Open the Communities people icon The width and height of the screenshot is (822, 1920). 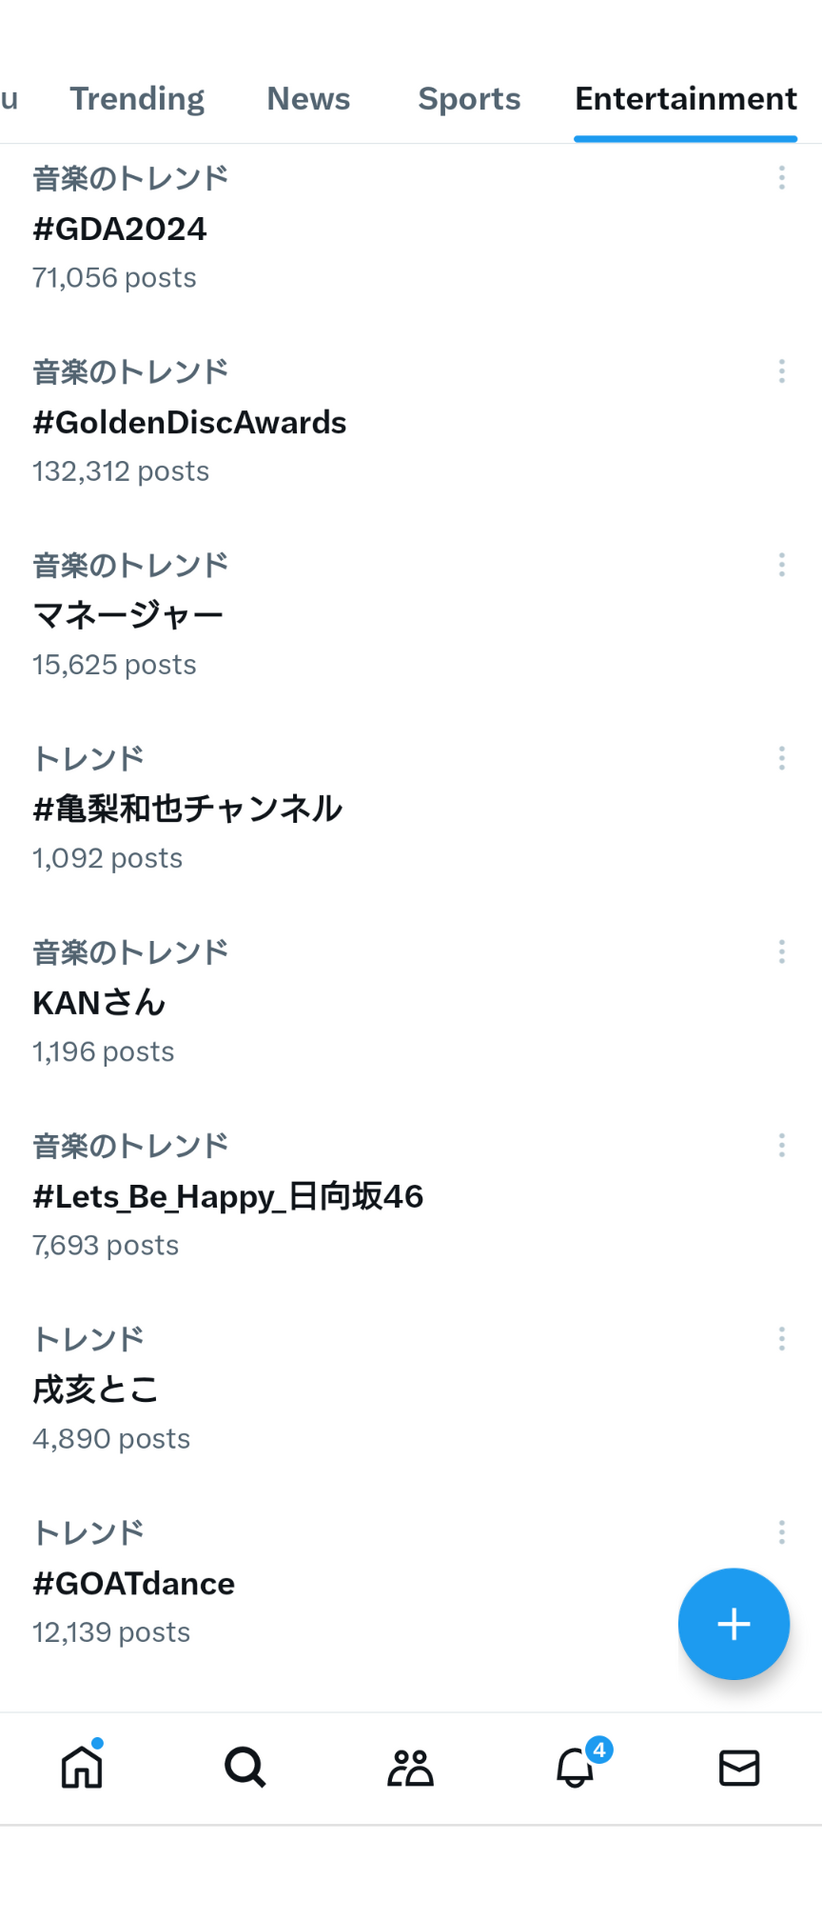410,1767
